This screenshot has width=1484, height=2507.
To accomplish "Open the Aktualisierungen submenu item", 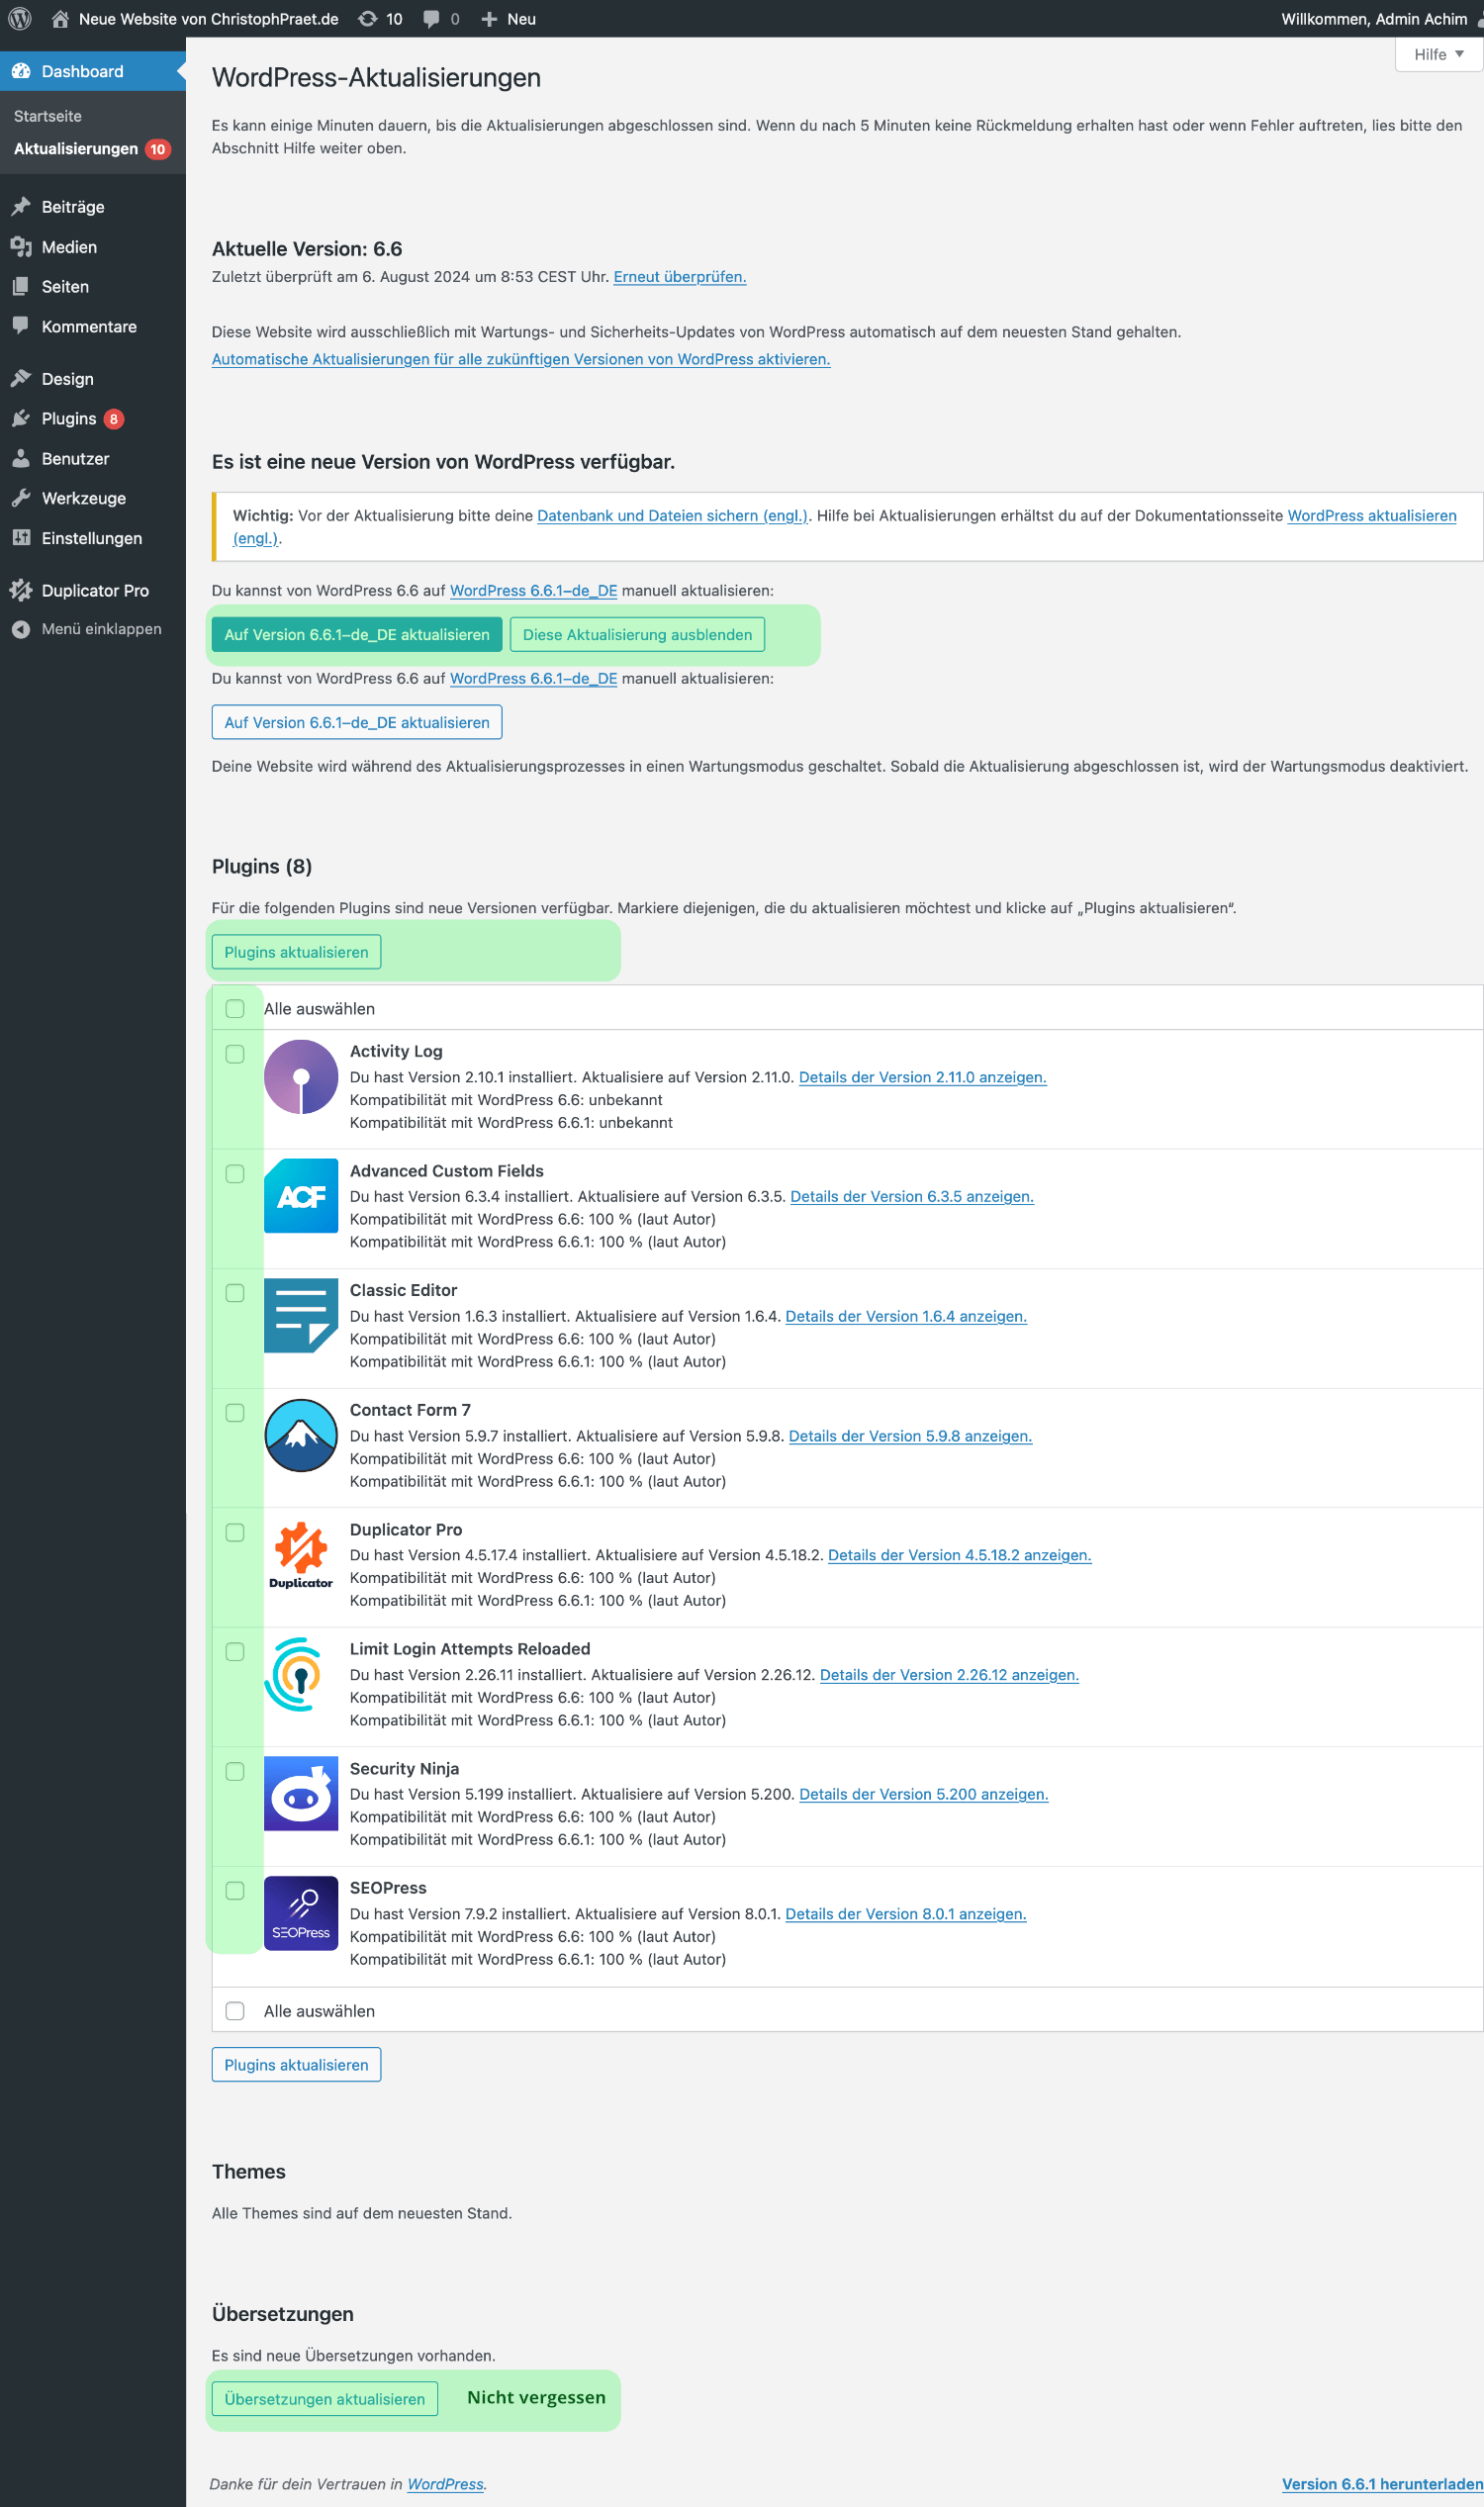I will (92, 149).
